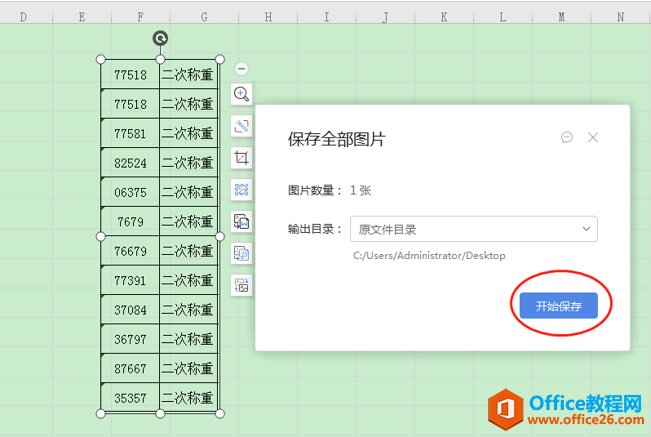651x437 pixels.
Task: Click the picture to Word conversion icon
Action: click(x=241, y=222)
